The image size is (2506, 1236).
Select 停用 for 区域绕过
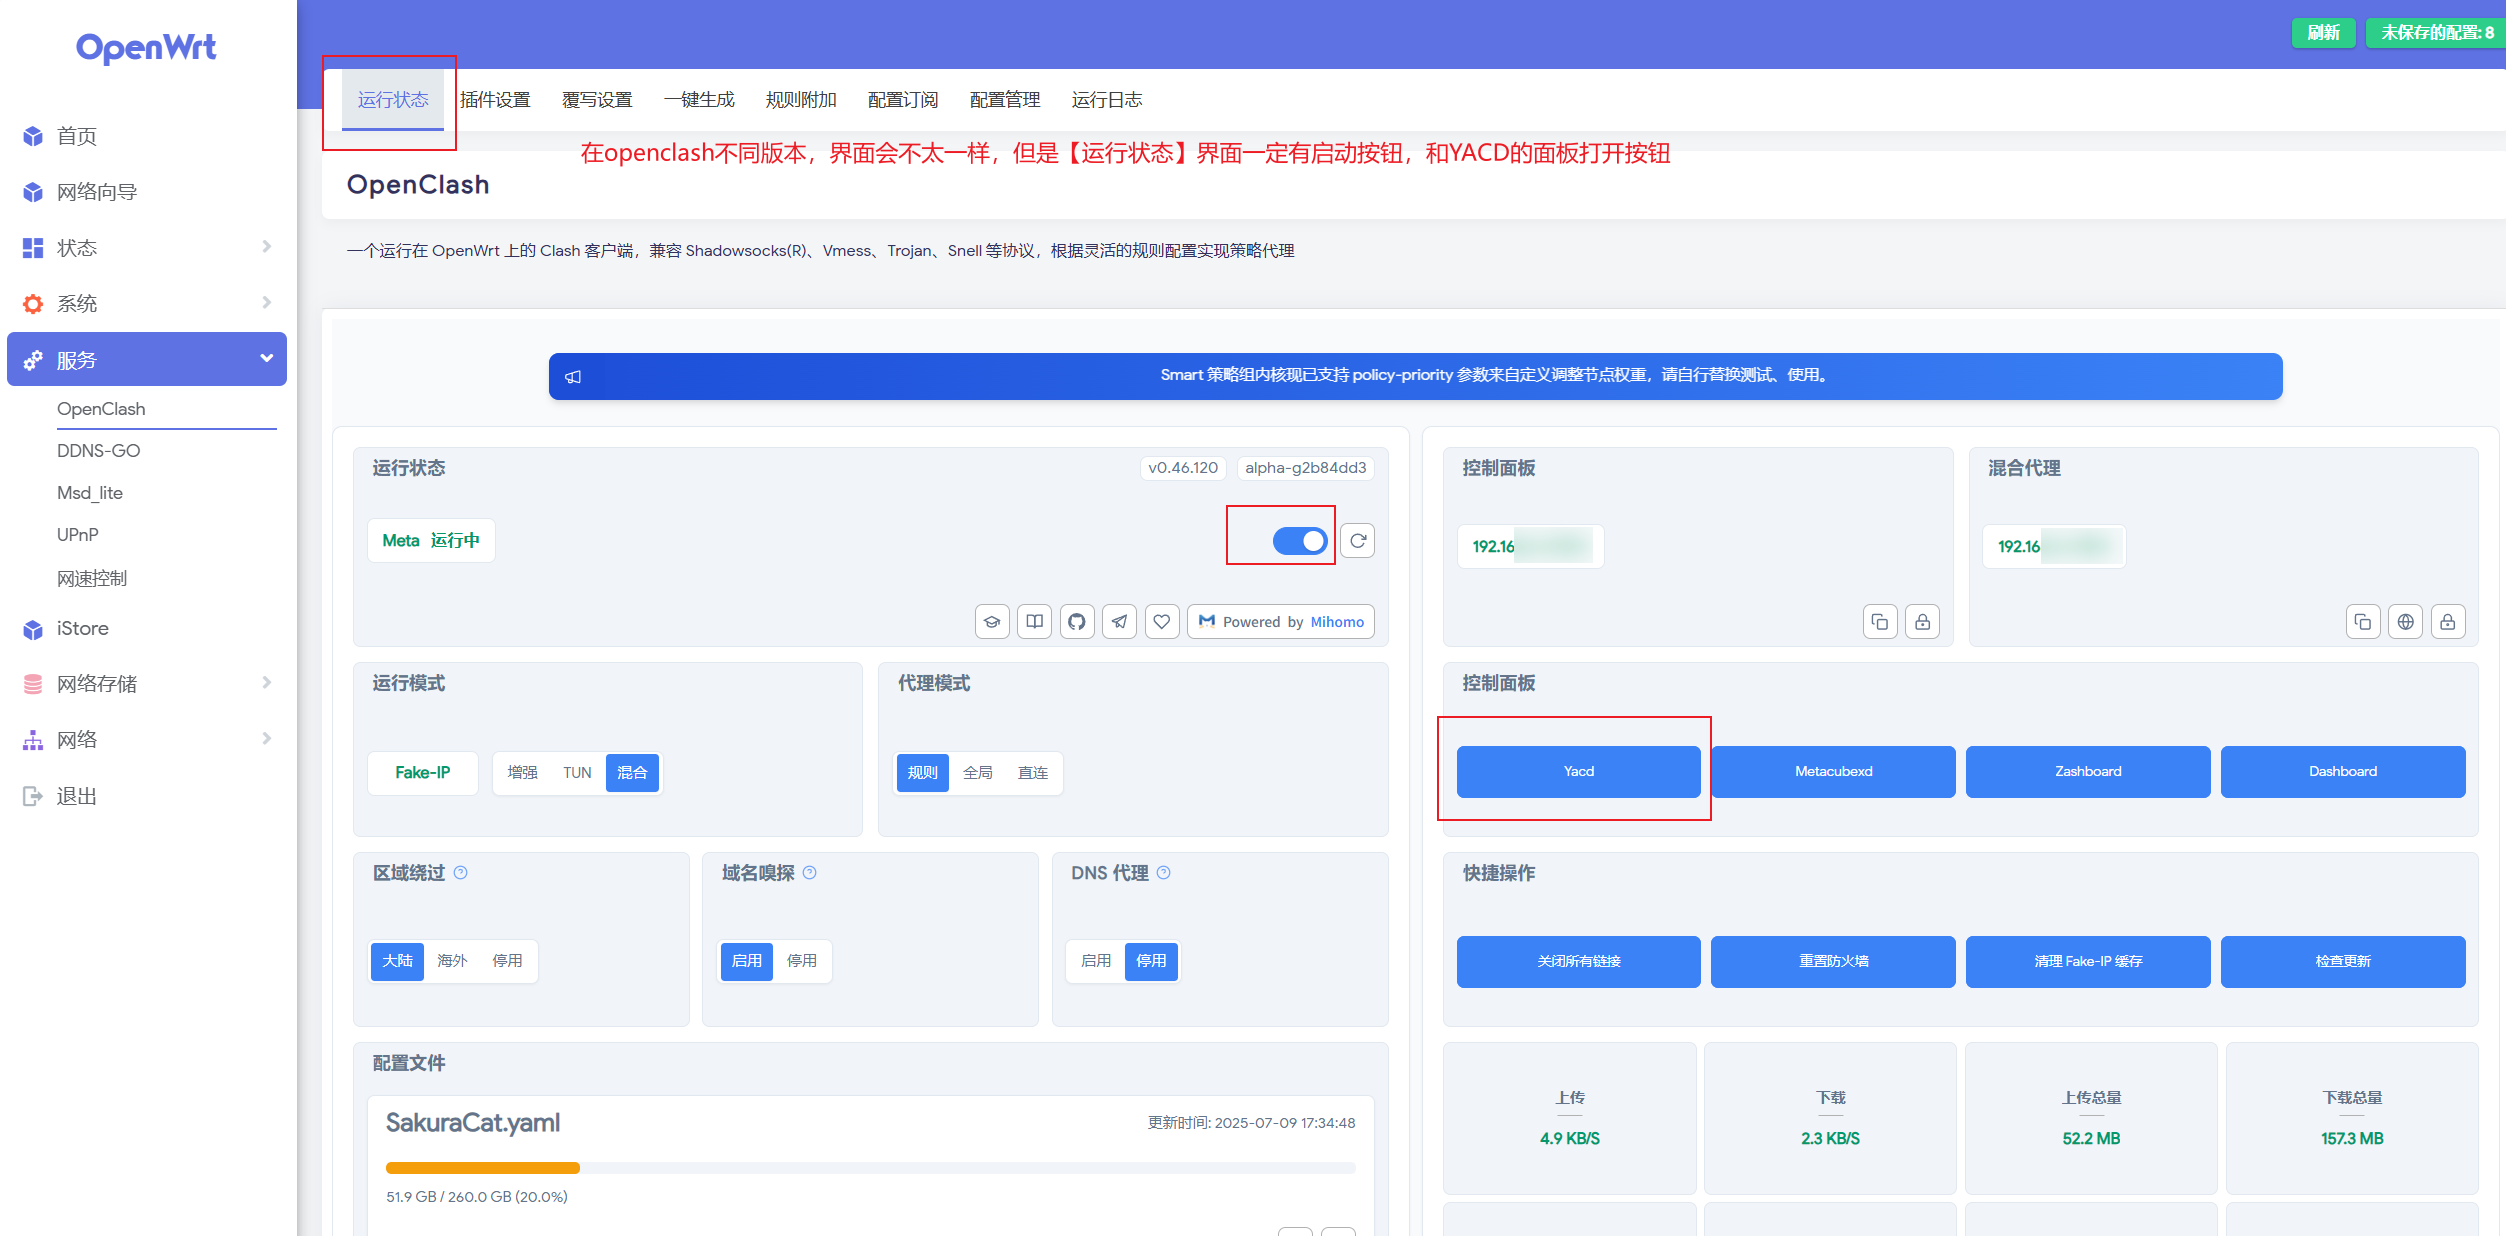pos(507,961)
